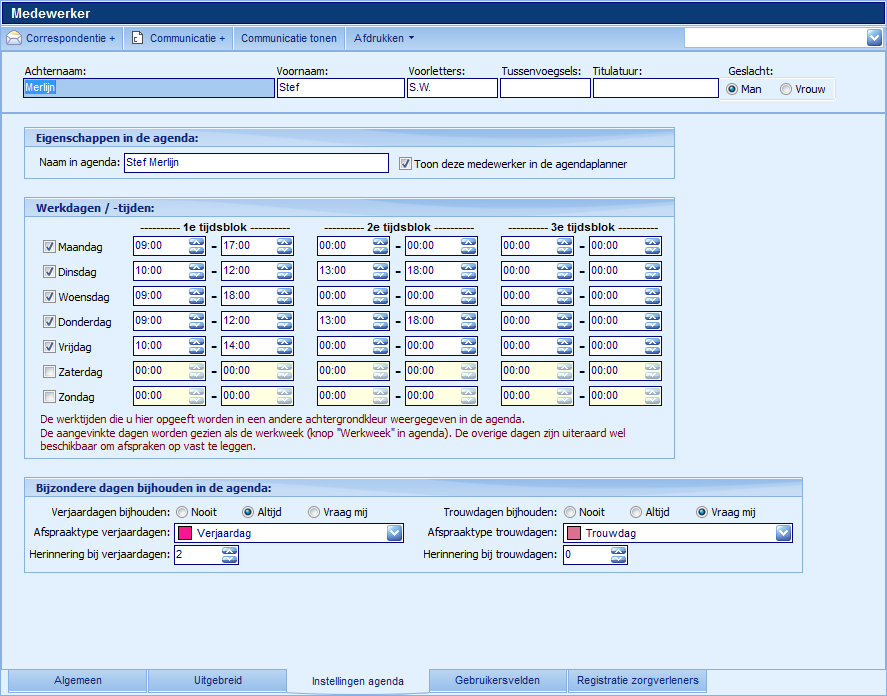Image resolution: width=887 pixels, height=696 pixels.
Task: Click the empty Tussenvoegsels field
Action: point(545,88)
